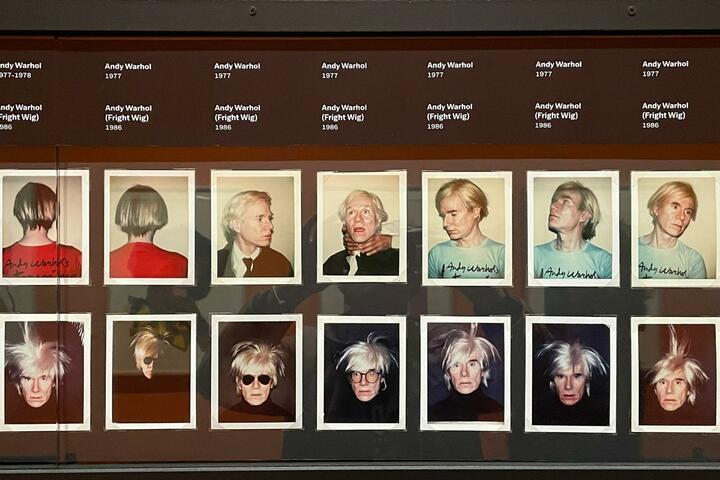Image resolution: width=720 pixels, height=480 pixels.
Task: Select the blue t-shirt photo looking downward
Action: click(x=467, y=228)
